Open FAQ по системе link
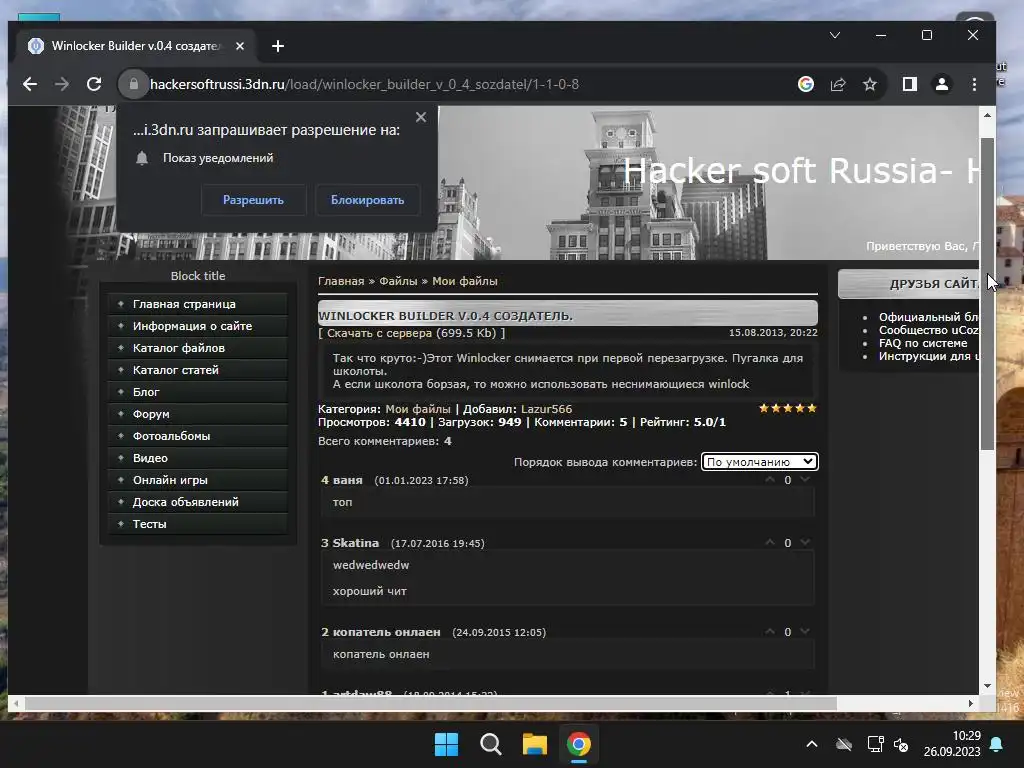 [923, 343]
